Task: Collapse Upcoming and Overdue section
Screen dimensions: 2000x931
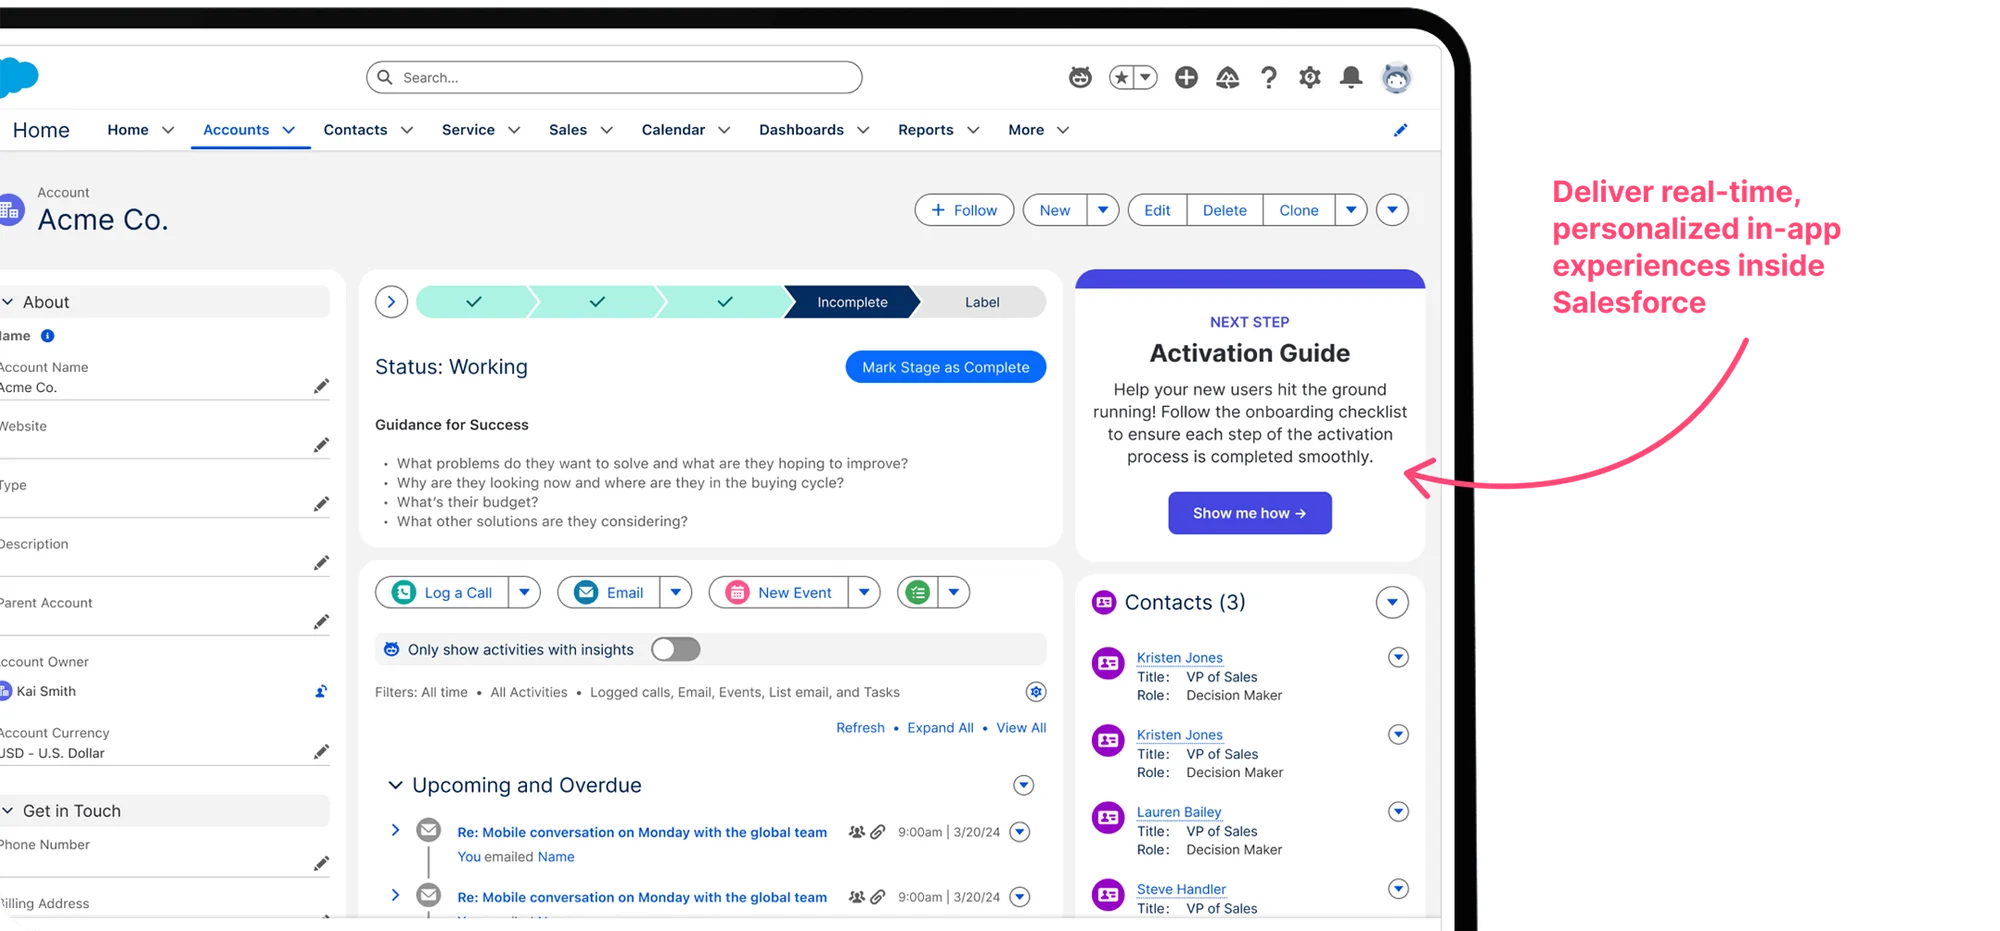Action: (x=395, y=785)
